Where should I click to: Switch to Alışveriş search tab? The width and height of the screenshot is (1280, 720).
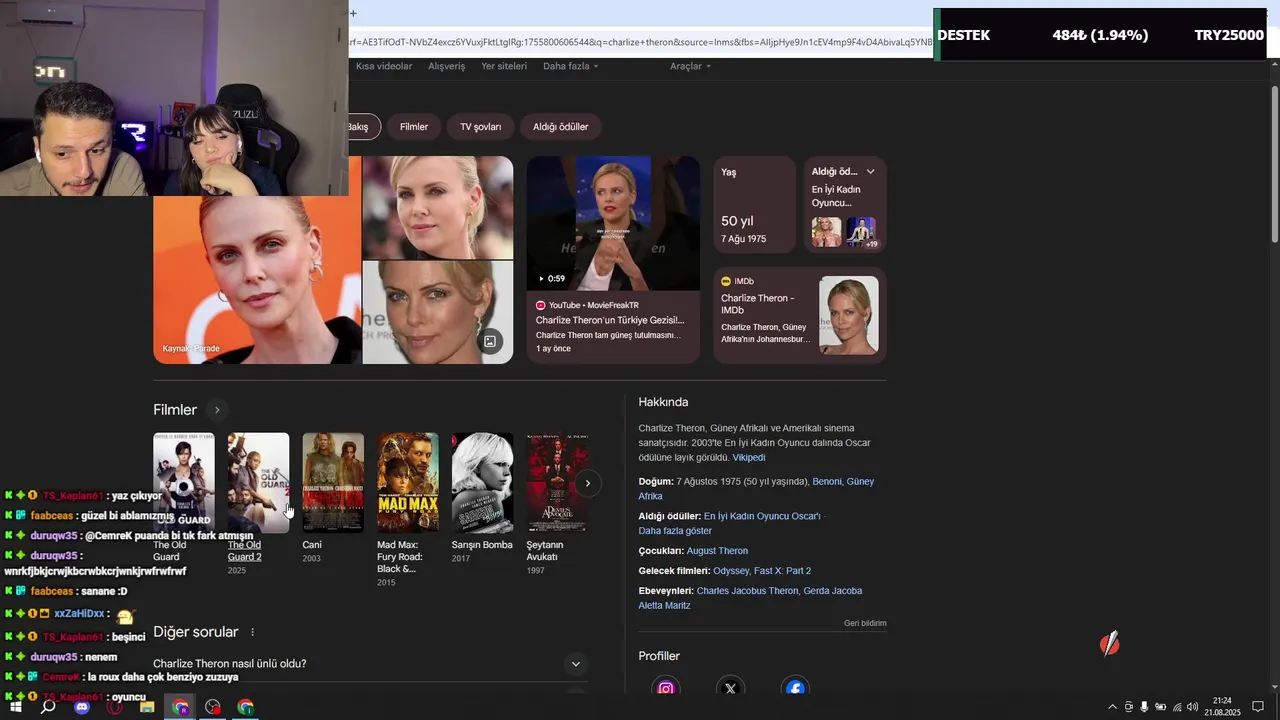(447, 66)
